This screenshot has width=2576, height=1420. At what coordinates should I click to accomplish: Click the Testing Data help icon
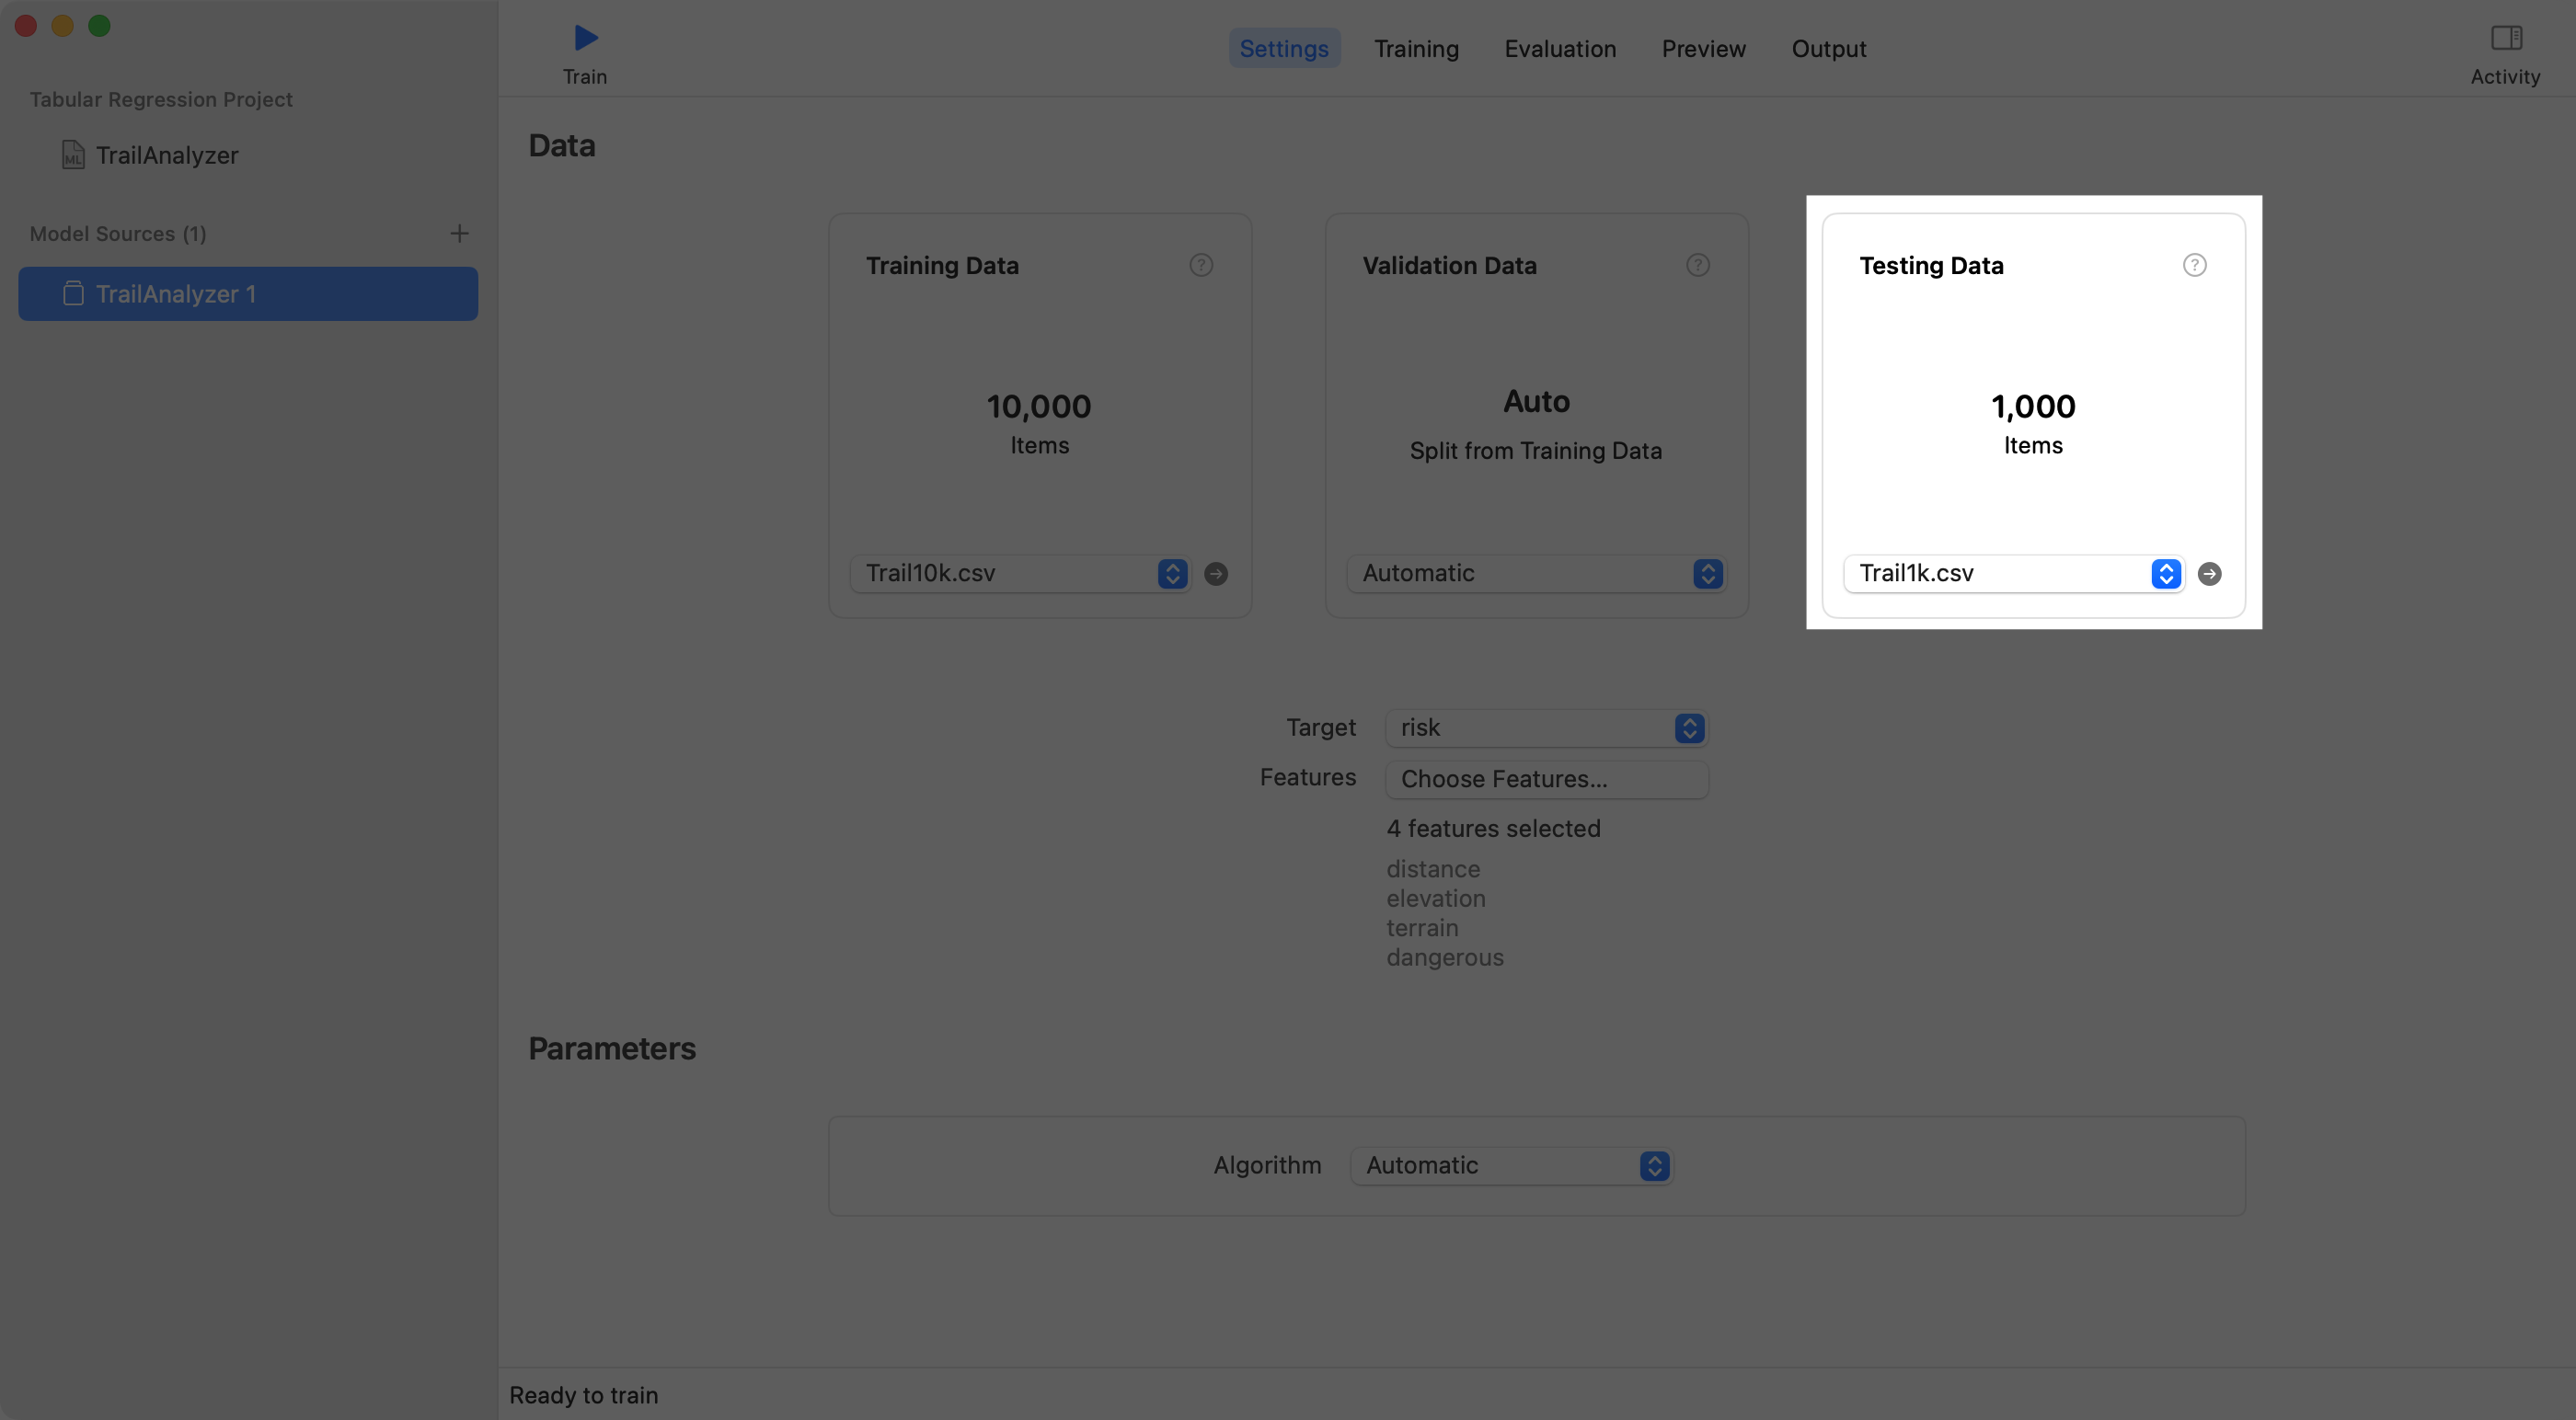tap(2195, 265)
